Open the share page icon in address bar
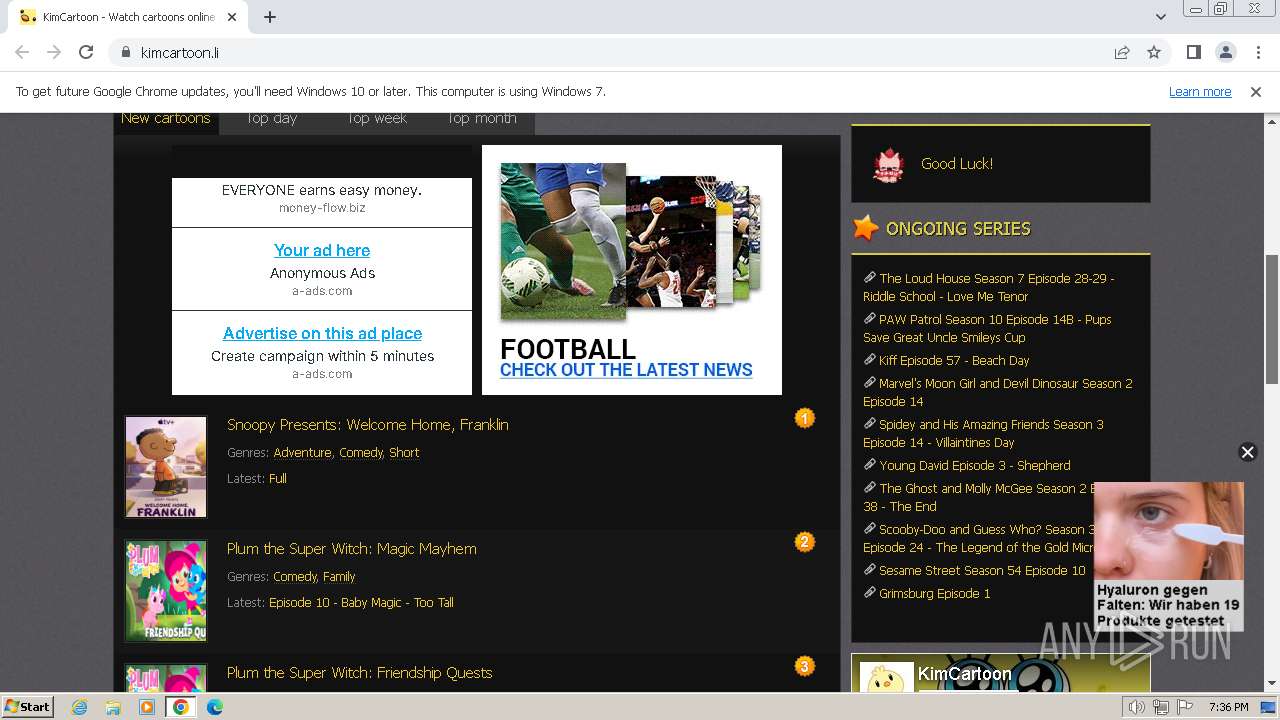The image size is (1280, 720). 1122,52
